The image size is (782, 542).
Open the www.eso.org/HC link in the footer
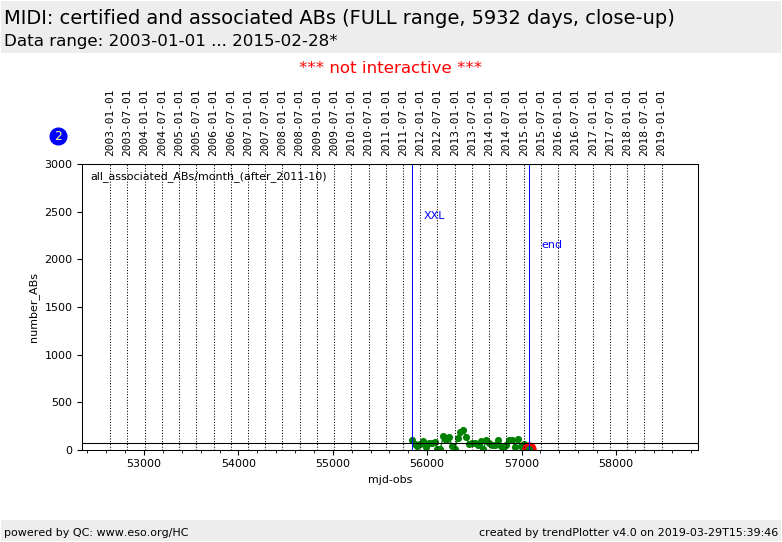(x=139, y=532)
